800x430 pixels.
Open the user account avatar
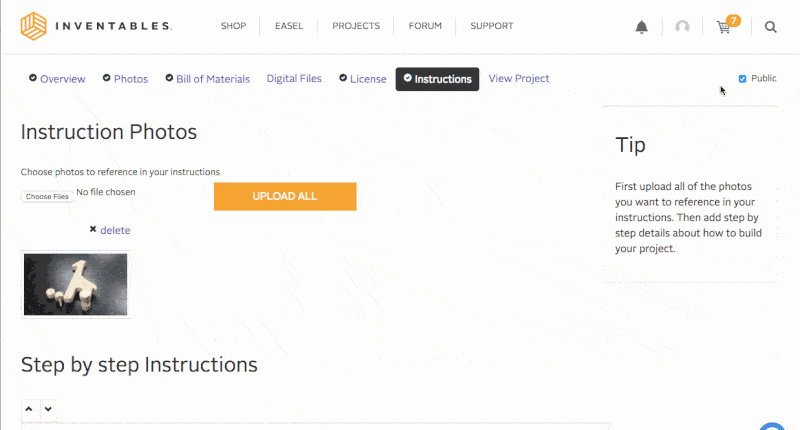[682, 27]
